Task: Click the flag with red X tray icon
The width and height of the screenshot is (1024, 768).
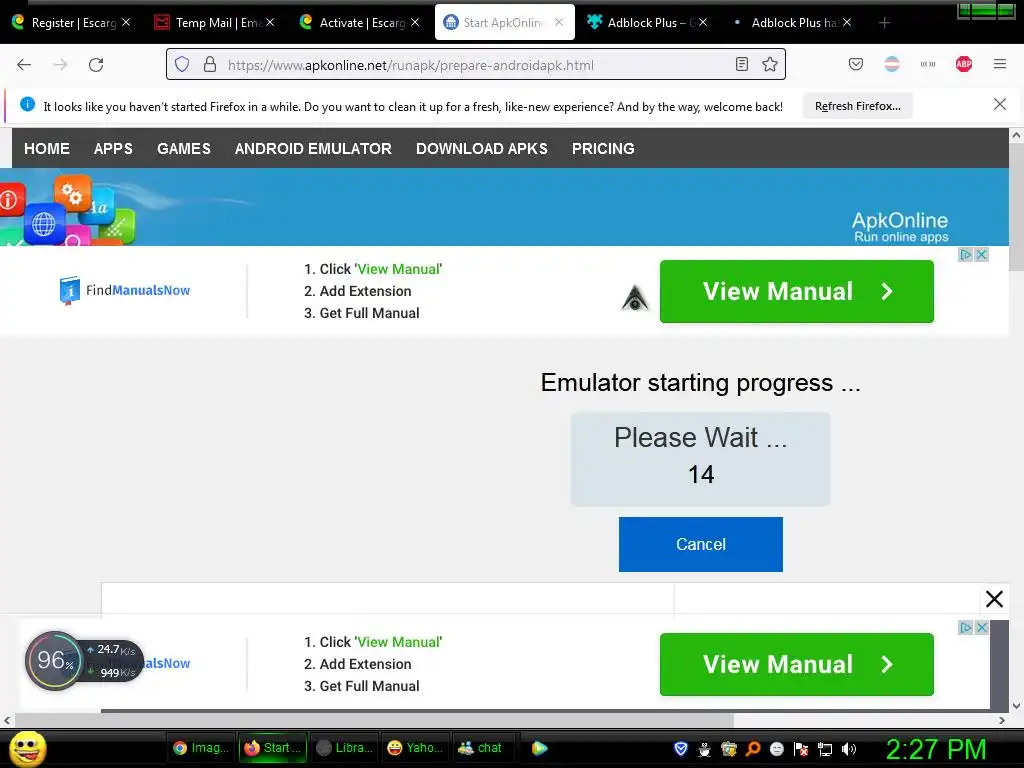Action: click(x=801, y=749)
